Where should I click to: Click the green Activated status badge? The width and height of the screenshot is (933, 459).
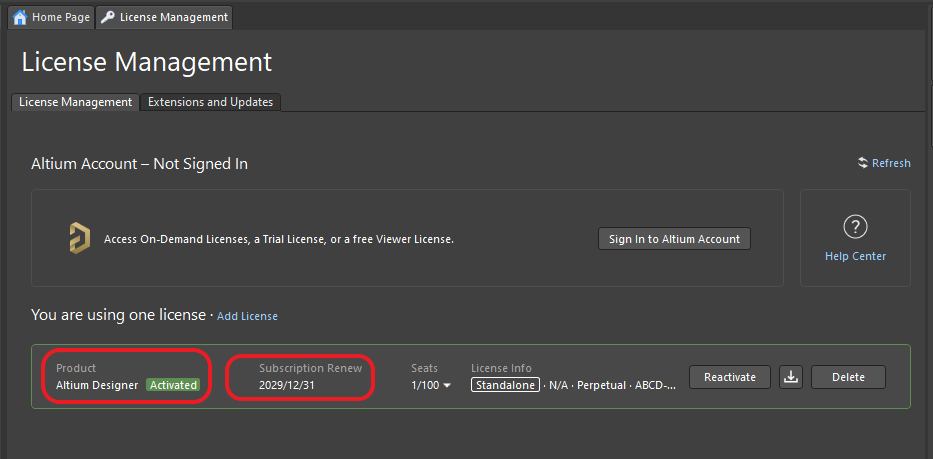click(x=173, y=385)
